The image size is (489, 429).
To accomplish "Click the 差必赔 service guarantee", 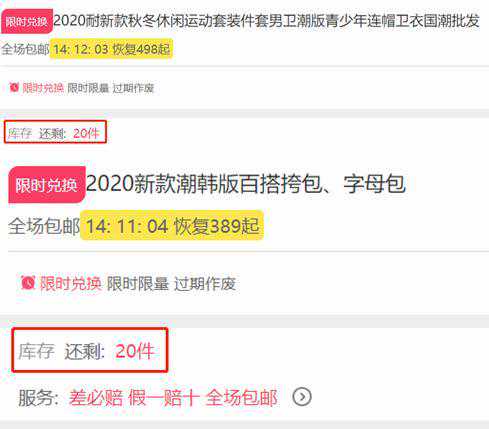I will [96, 398].
